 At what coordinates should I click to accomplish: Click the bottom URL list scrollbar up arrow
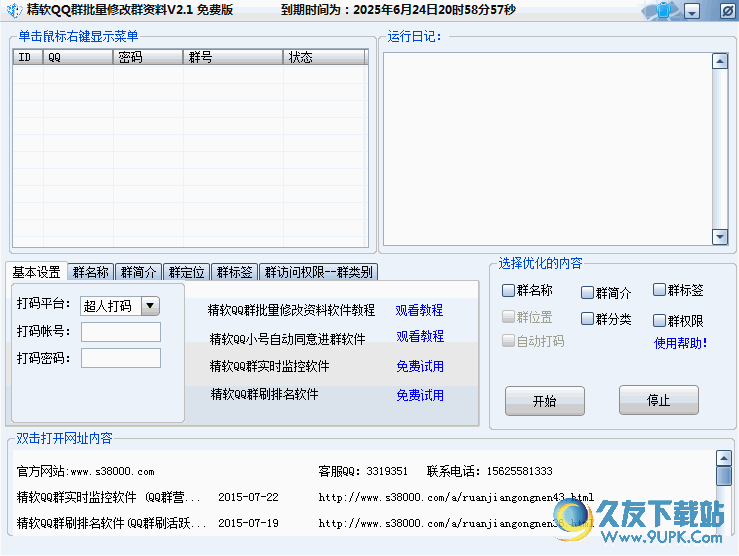(723, 458)
